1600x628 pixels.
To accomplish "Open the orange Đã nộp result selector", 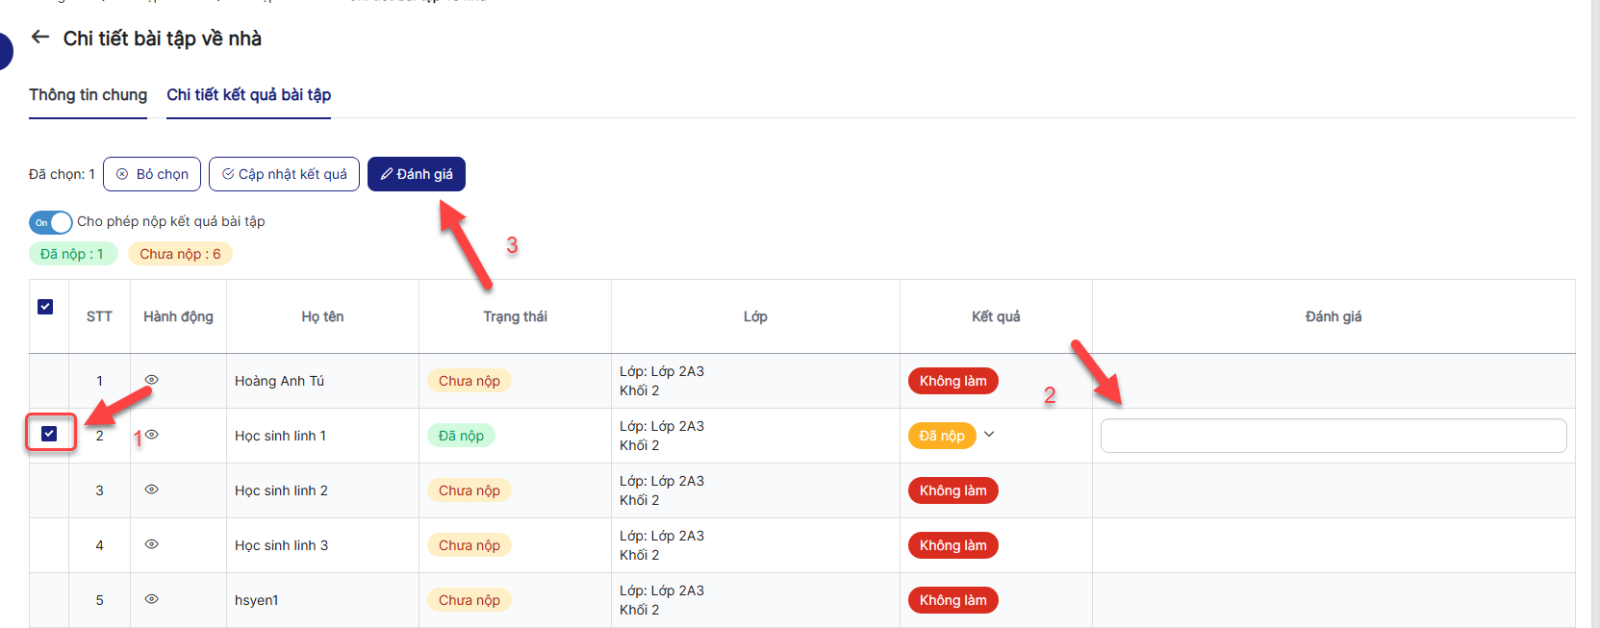I will click(941, 436).
